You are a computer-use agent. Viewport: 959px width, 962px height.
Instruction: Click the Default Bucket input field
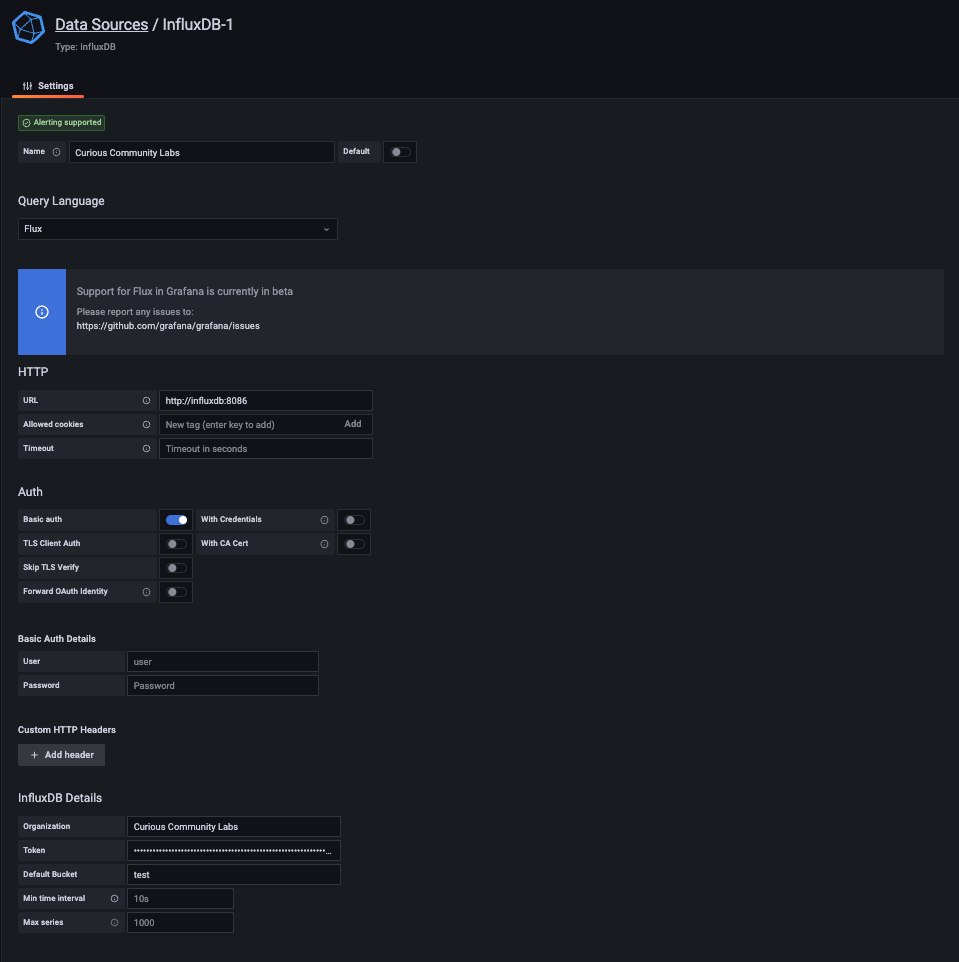point(234,875)
